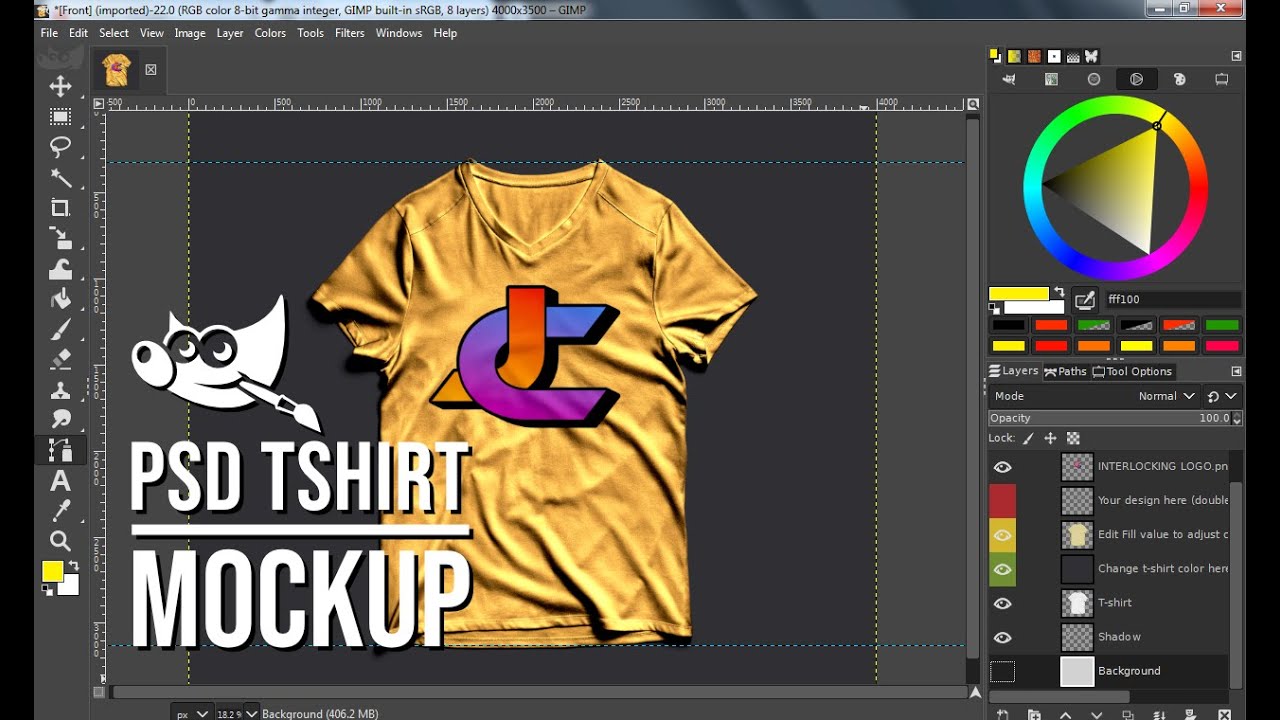Choose the Watercolor color selector
This screenshot has height=720, width=1280.
pos(1094,79)
